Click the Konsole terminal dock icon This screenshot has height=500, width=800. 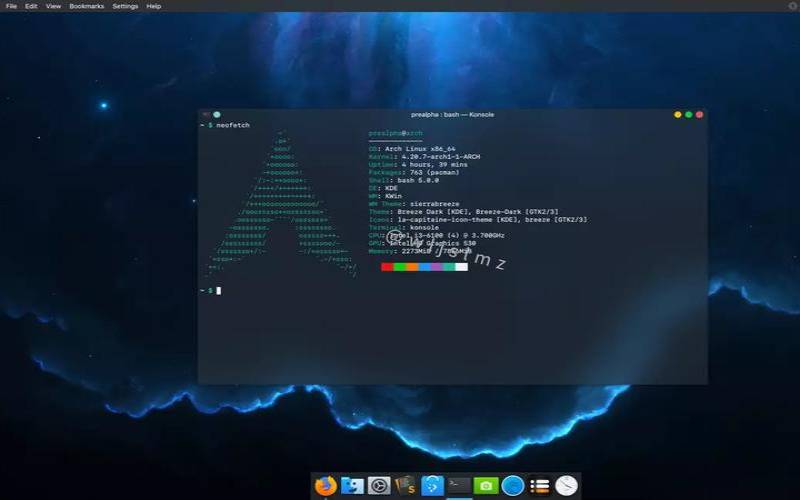point(459,485)
